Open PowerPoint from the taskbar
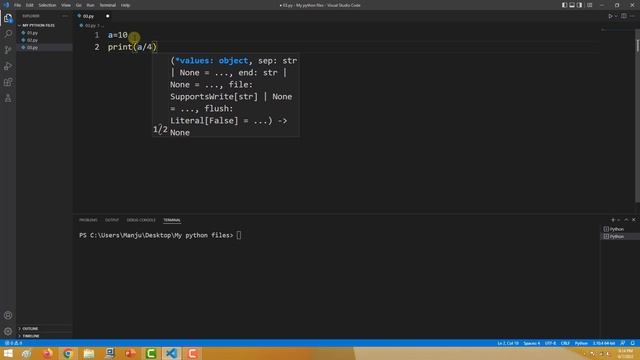 [x=130, y=353]
